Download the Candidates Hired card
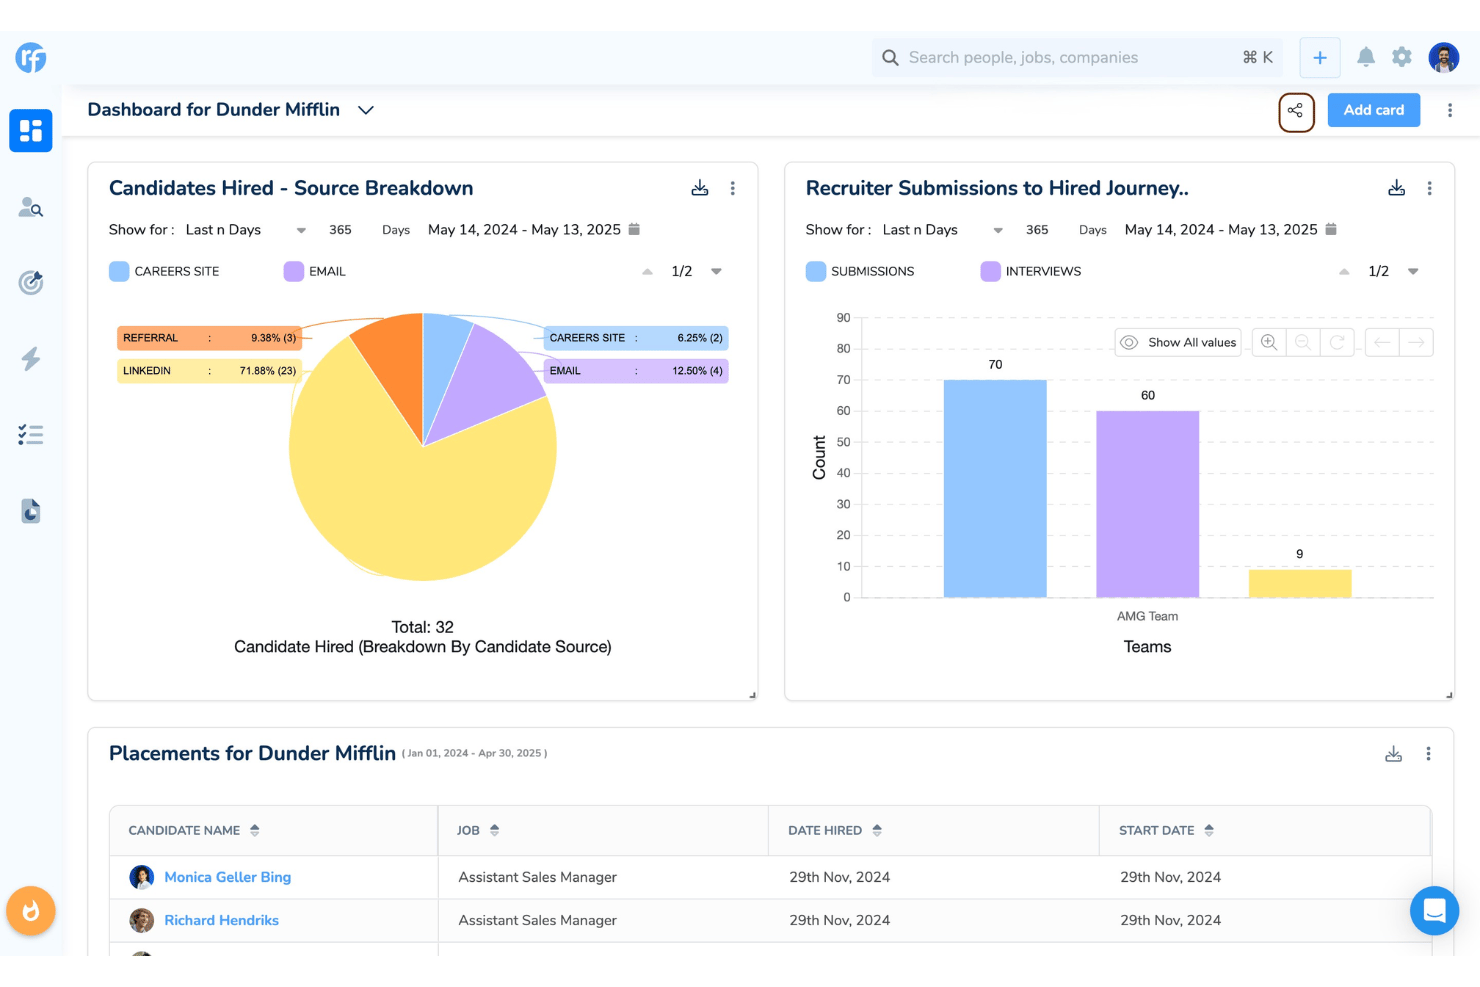The height and width of the screenshot is (987, 1480). [700, 188]
